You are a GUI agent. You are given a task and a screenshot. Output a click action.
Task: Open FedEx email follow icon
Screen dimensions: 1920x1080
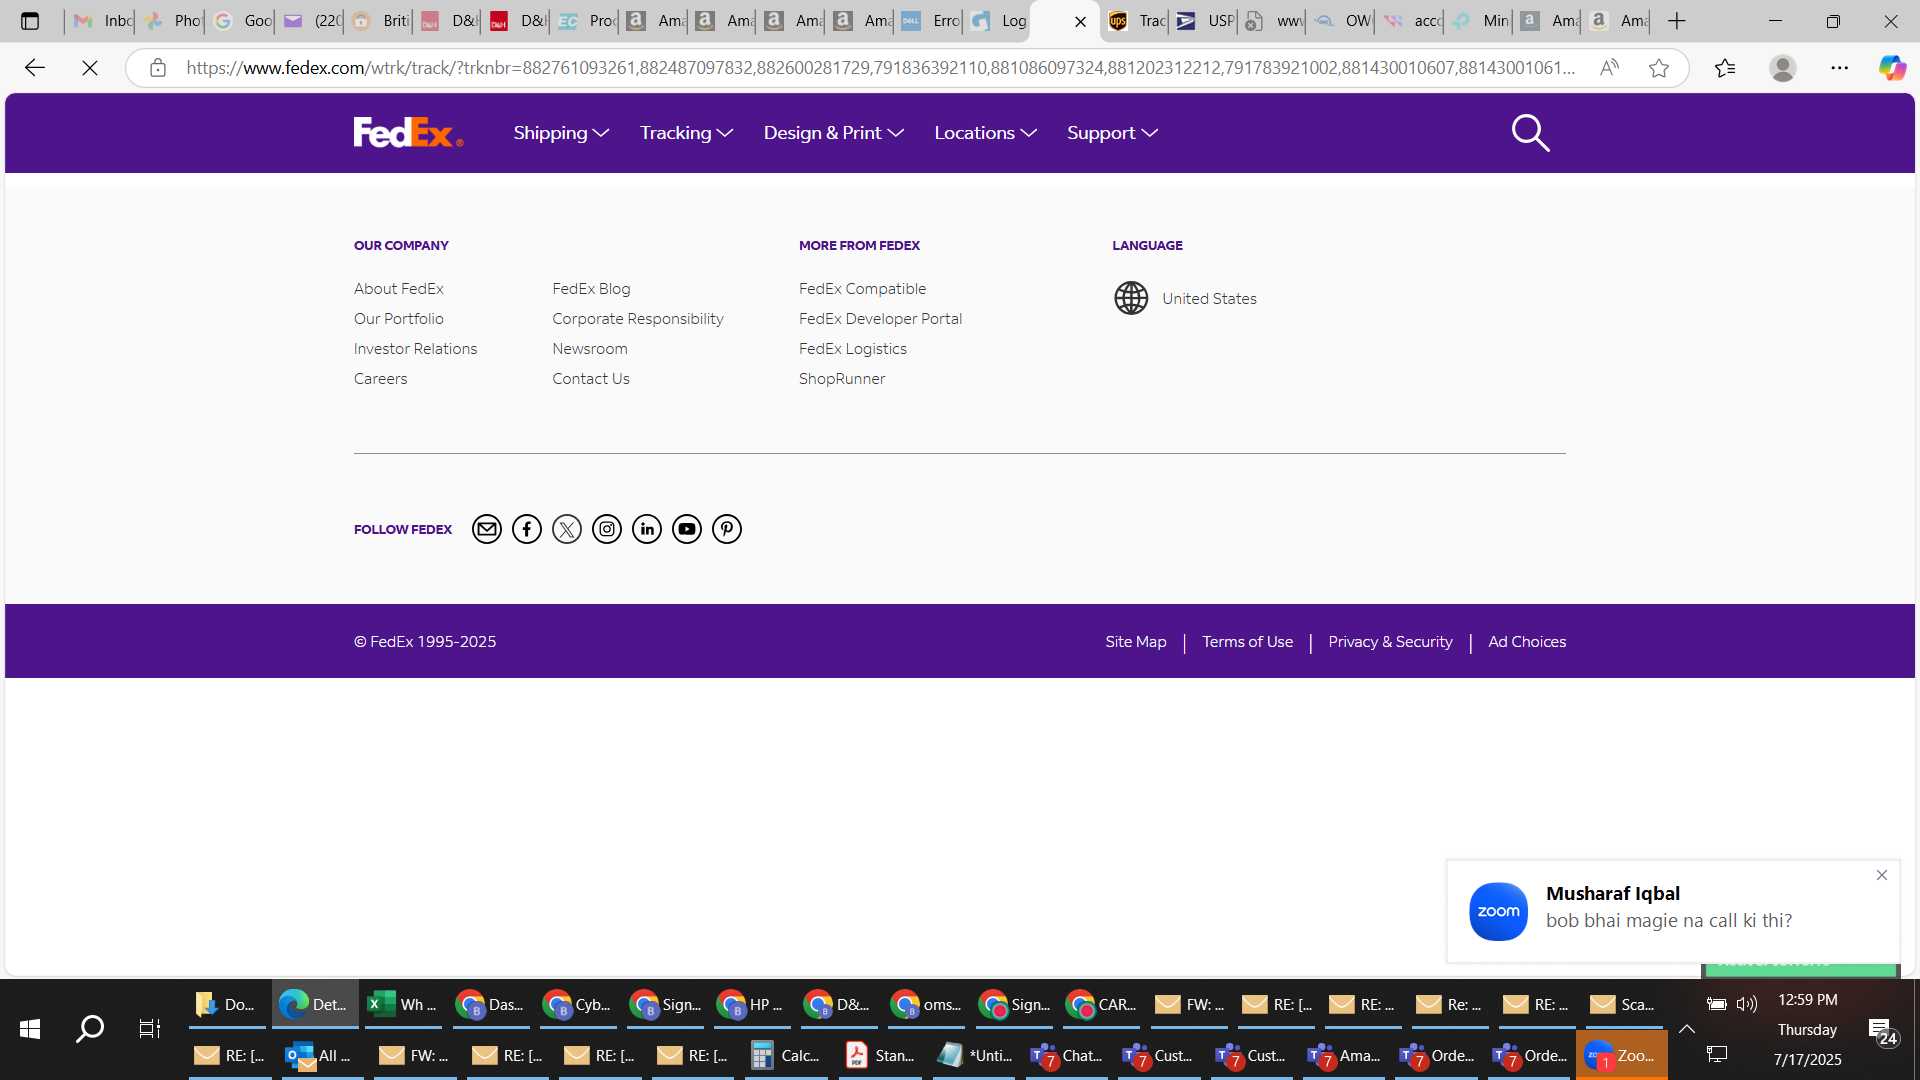[x=487, y=529]
